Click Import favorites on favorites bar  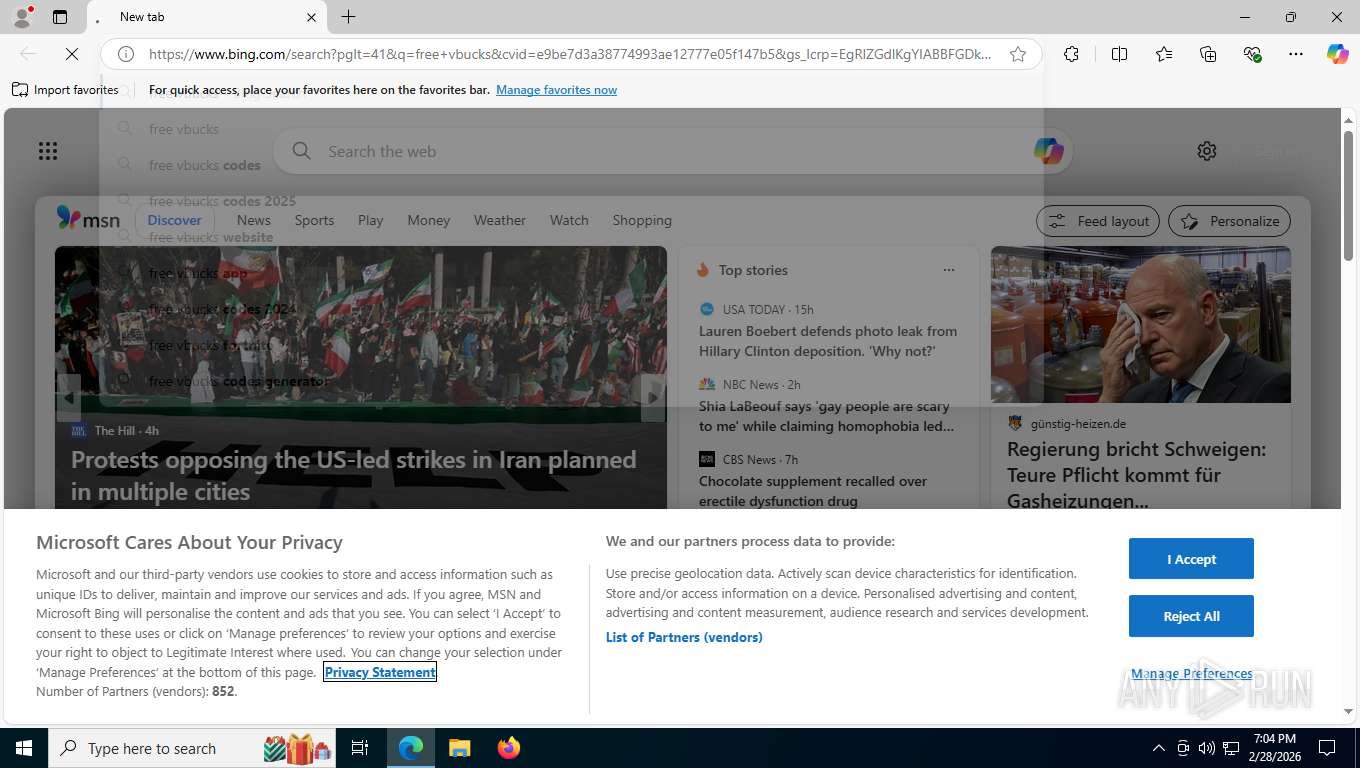tap(66, 90)
